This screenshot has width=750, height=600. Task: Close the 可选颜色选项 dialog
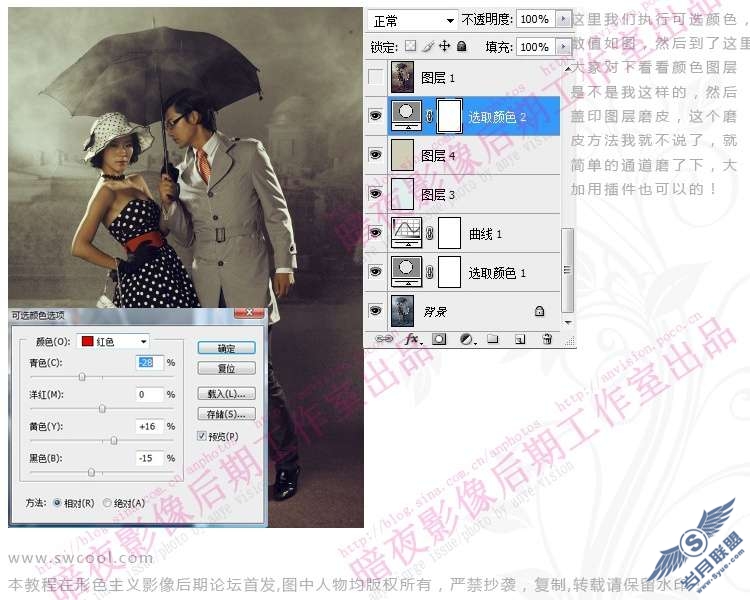click(x=249, y=313)
